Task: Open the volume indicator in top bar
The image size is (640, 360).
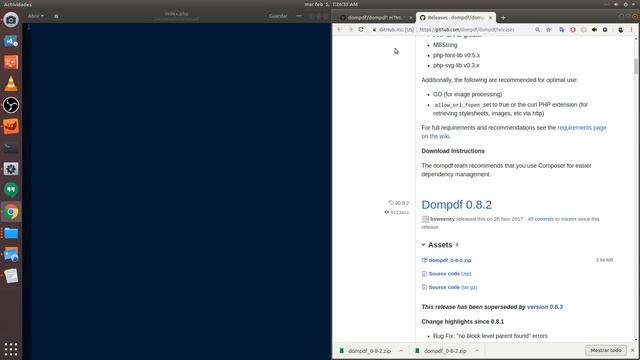Action: 616,4
